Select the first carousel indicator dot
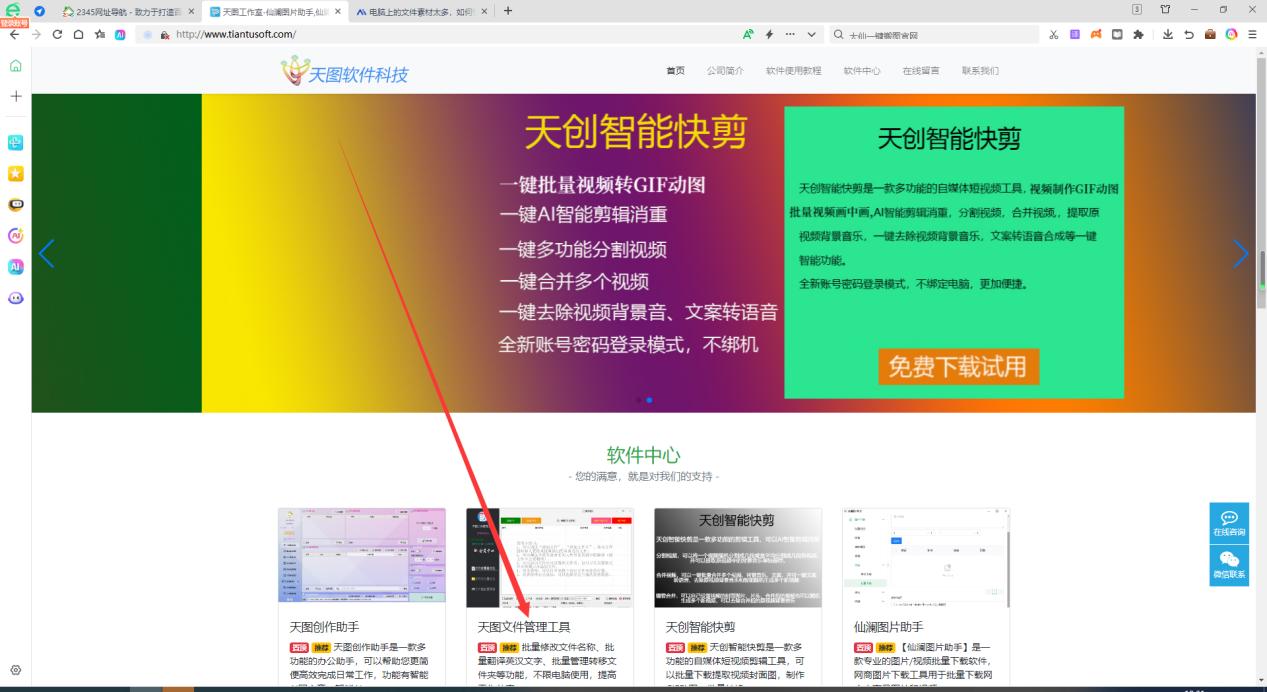The image size is (1267, 692). point(639,400)
